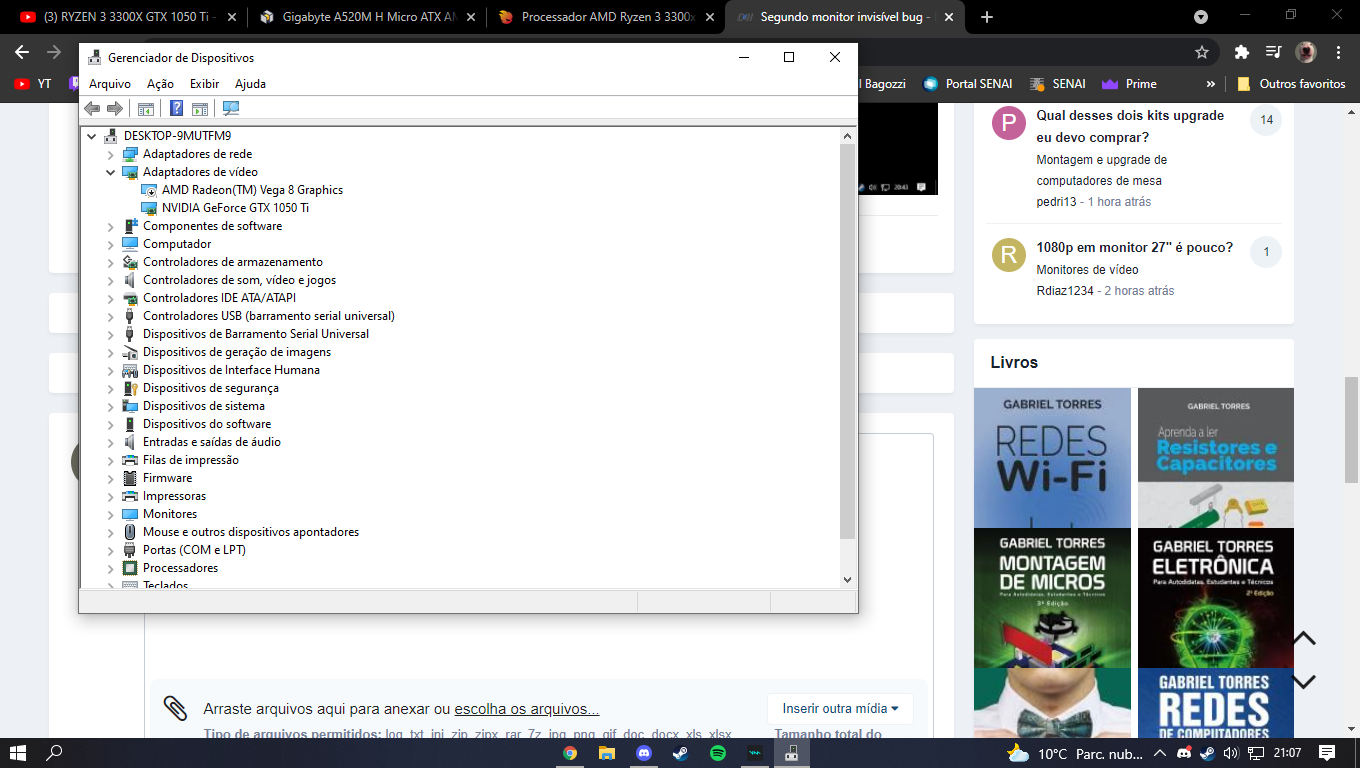Click the Entradas e saídas de áudio icon
The image size is (1360, 768).
pyautogui.click(x=130, y=442)
